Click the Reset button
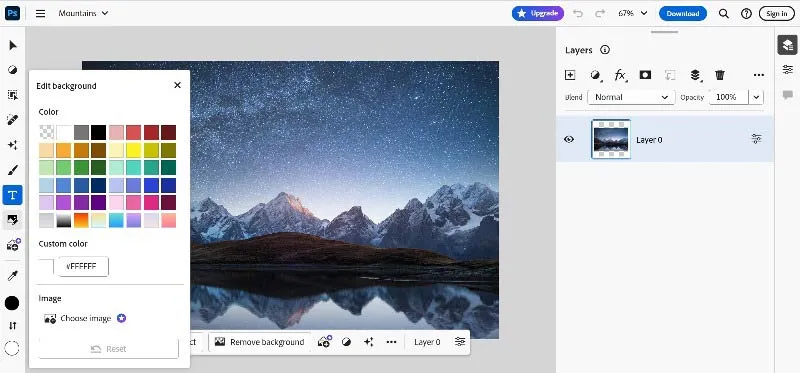This screenshot has width=800, height=373. [108, 349]
